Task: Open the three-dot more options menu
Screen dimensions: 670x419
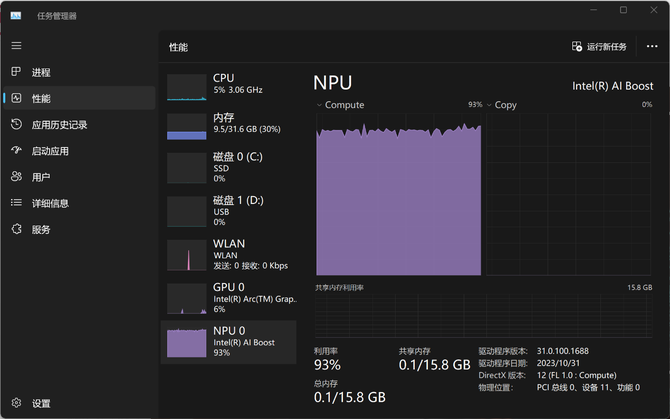Action: coord(652,46)
